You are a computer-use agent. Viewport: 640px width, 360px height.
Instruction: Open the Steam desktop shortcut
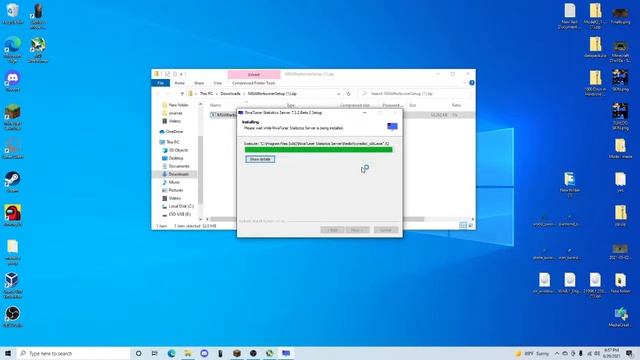13,182
